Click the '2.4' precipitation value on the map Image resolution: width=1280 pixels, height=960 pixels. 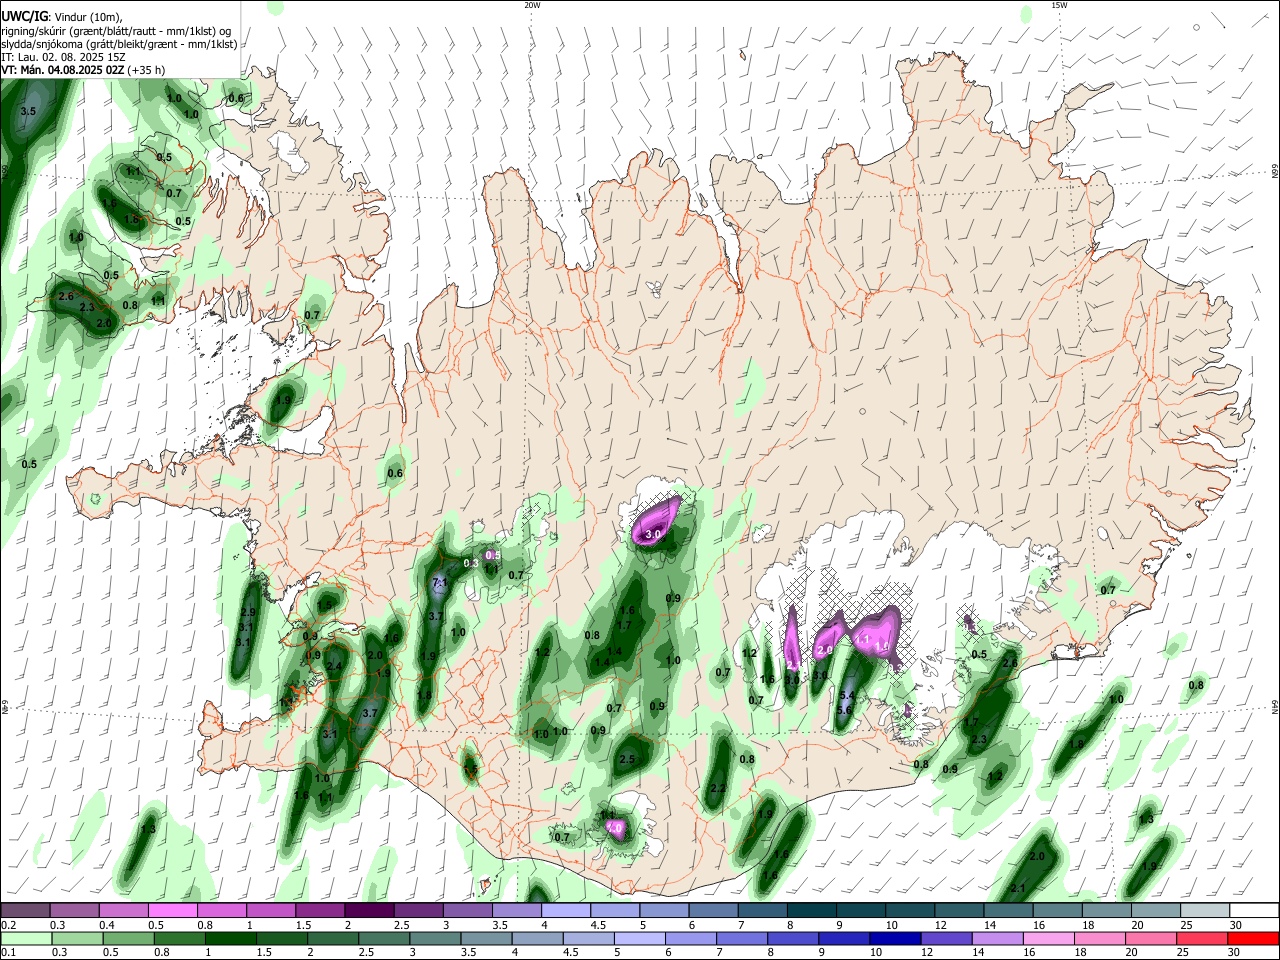click(x=334, y=666)
